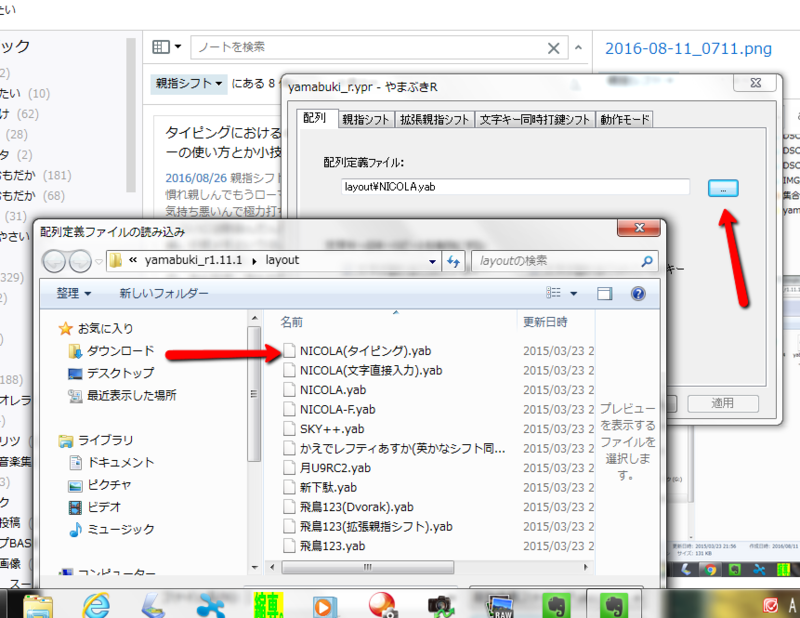Toggle the preview pane icon
This screenshot has width=800, height=618.
pyautogui.click(x=605, y=293)
